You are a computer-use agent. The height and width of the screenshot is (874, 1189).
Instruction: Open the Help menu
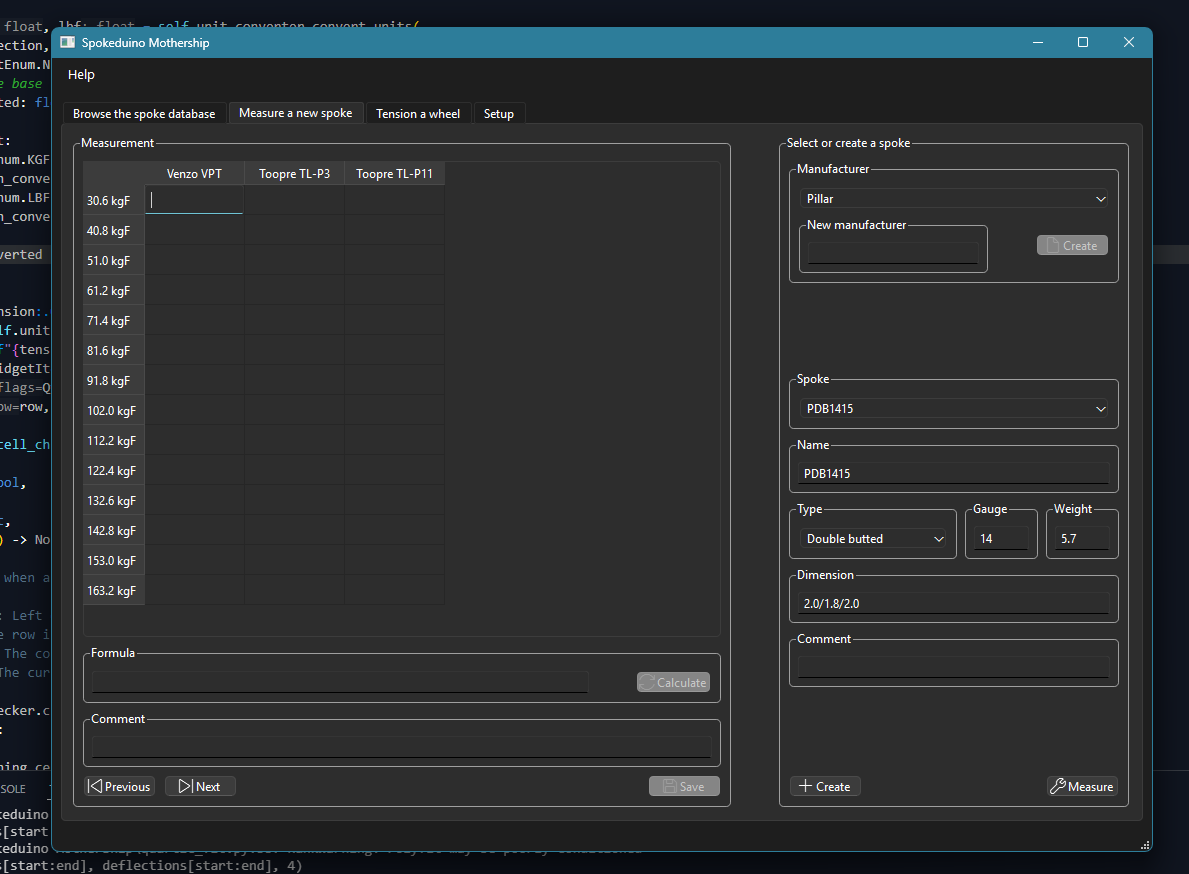pyautogui.click(x=81, y=75)
